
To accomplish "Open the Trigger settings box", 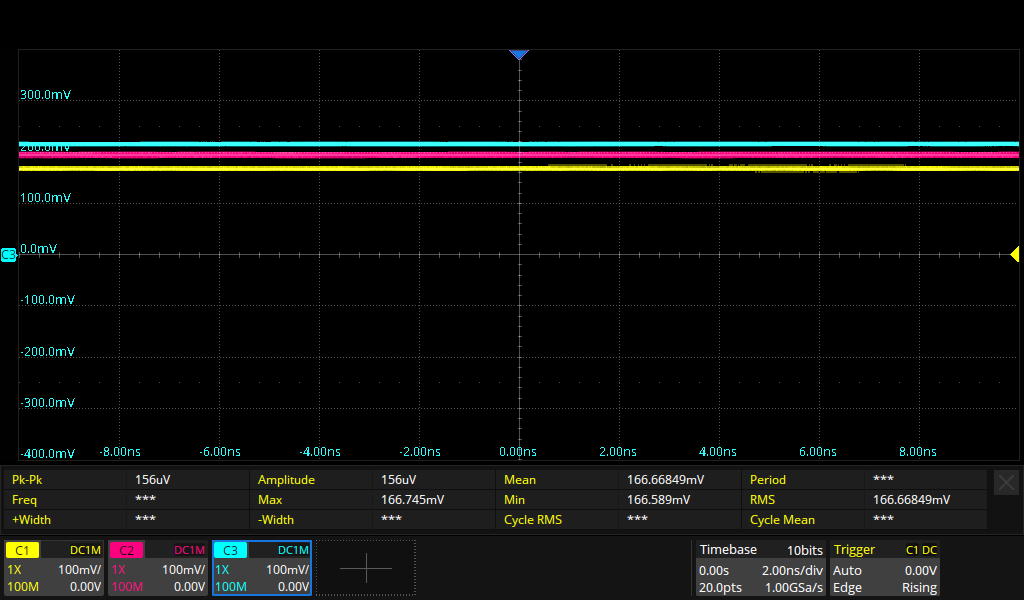I will pyautogui.click(x=885, y=568).
